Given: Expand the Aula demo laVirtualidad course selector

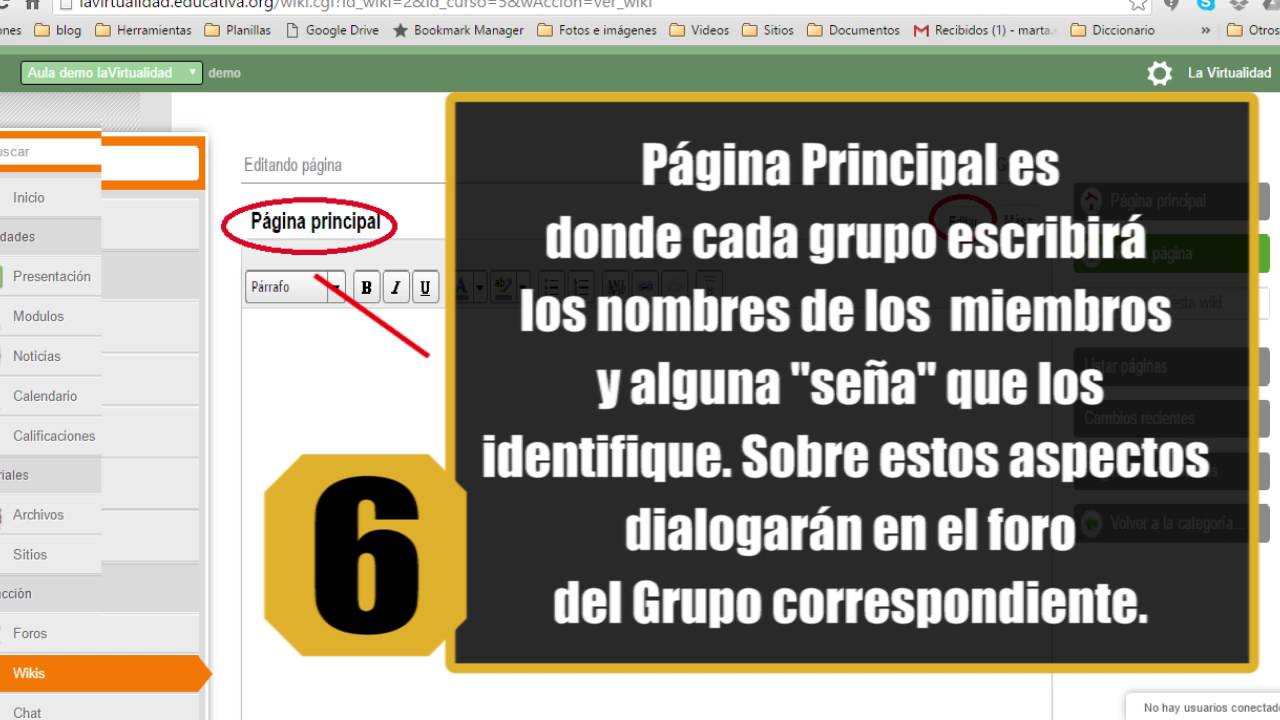Looking at the screenshot, I should coord(111,73).
